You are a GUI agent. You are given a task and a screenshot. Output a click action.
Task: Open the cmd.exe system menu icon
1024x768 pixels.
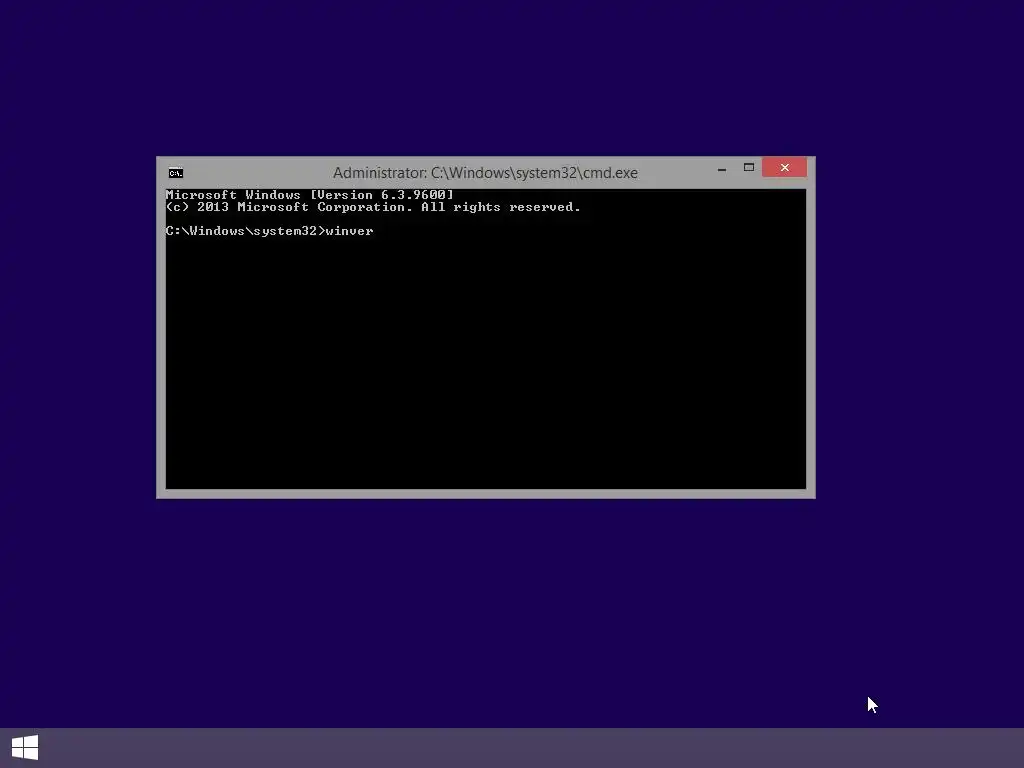coord(176,172)
